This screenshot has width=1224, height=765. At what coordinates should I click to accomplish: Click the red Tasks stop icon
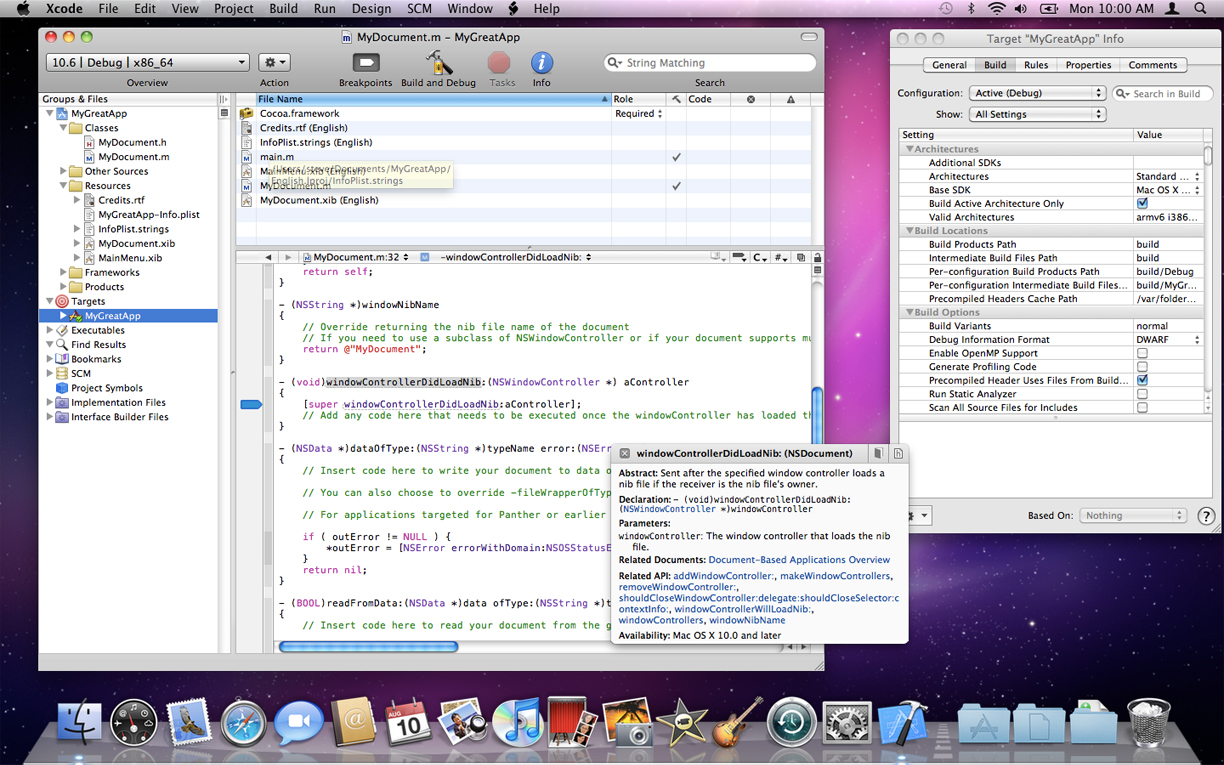click(x=499, y=63)
